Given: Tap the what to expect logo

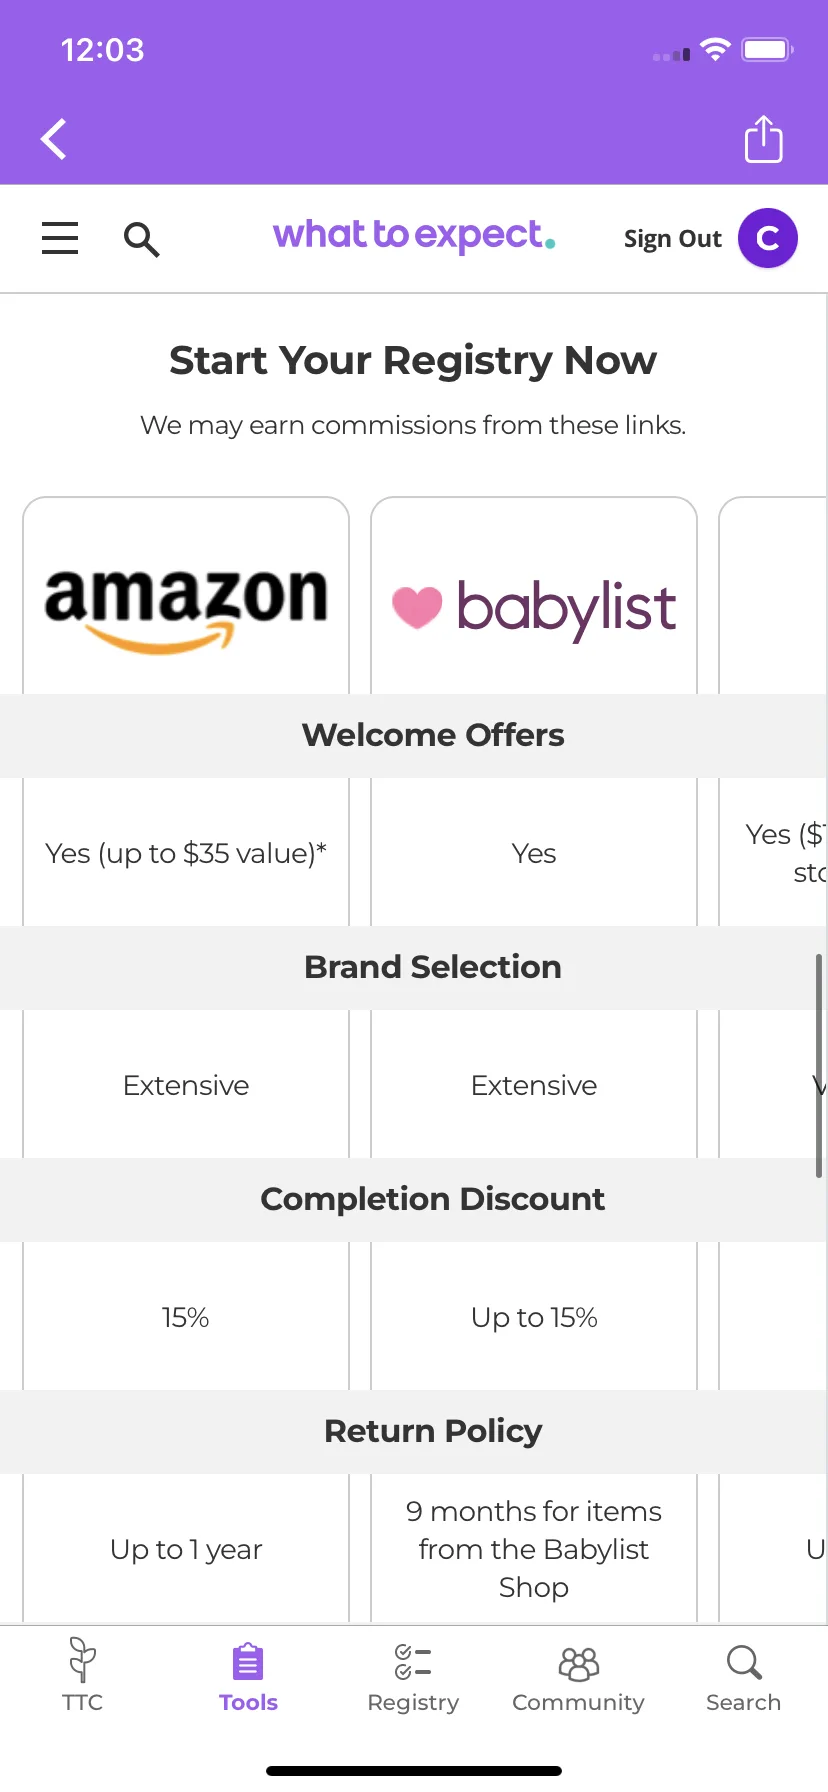Looking at the screenshot, I should (x=414, y=236).
